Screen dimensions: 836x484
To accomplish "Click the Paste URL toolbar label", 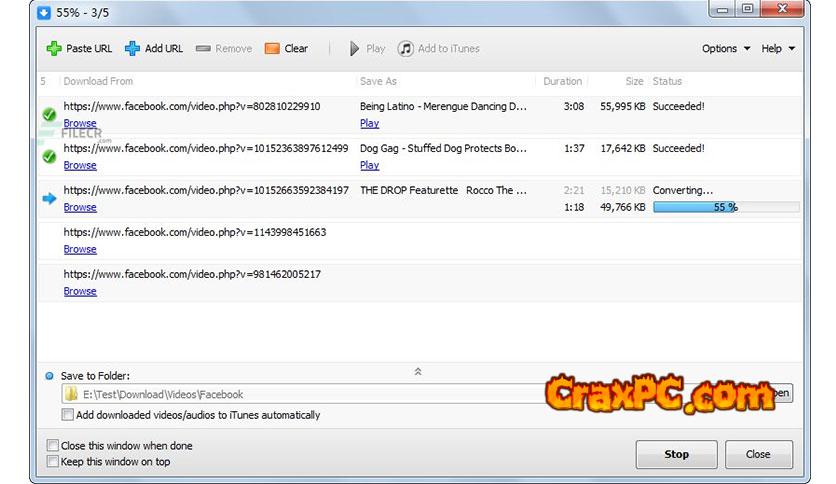I will (89, 49).
